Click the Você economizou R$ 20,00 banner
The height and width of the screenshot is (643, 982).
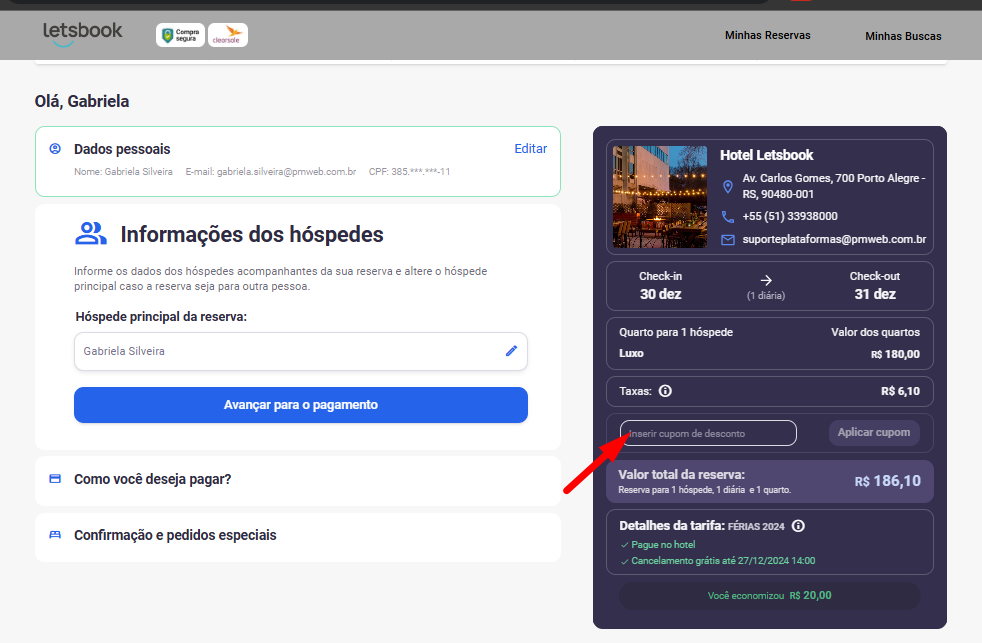[x=770, y=595]
